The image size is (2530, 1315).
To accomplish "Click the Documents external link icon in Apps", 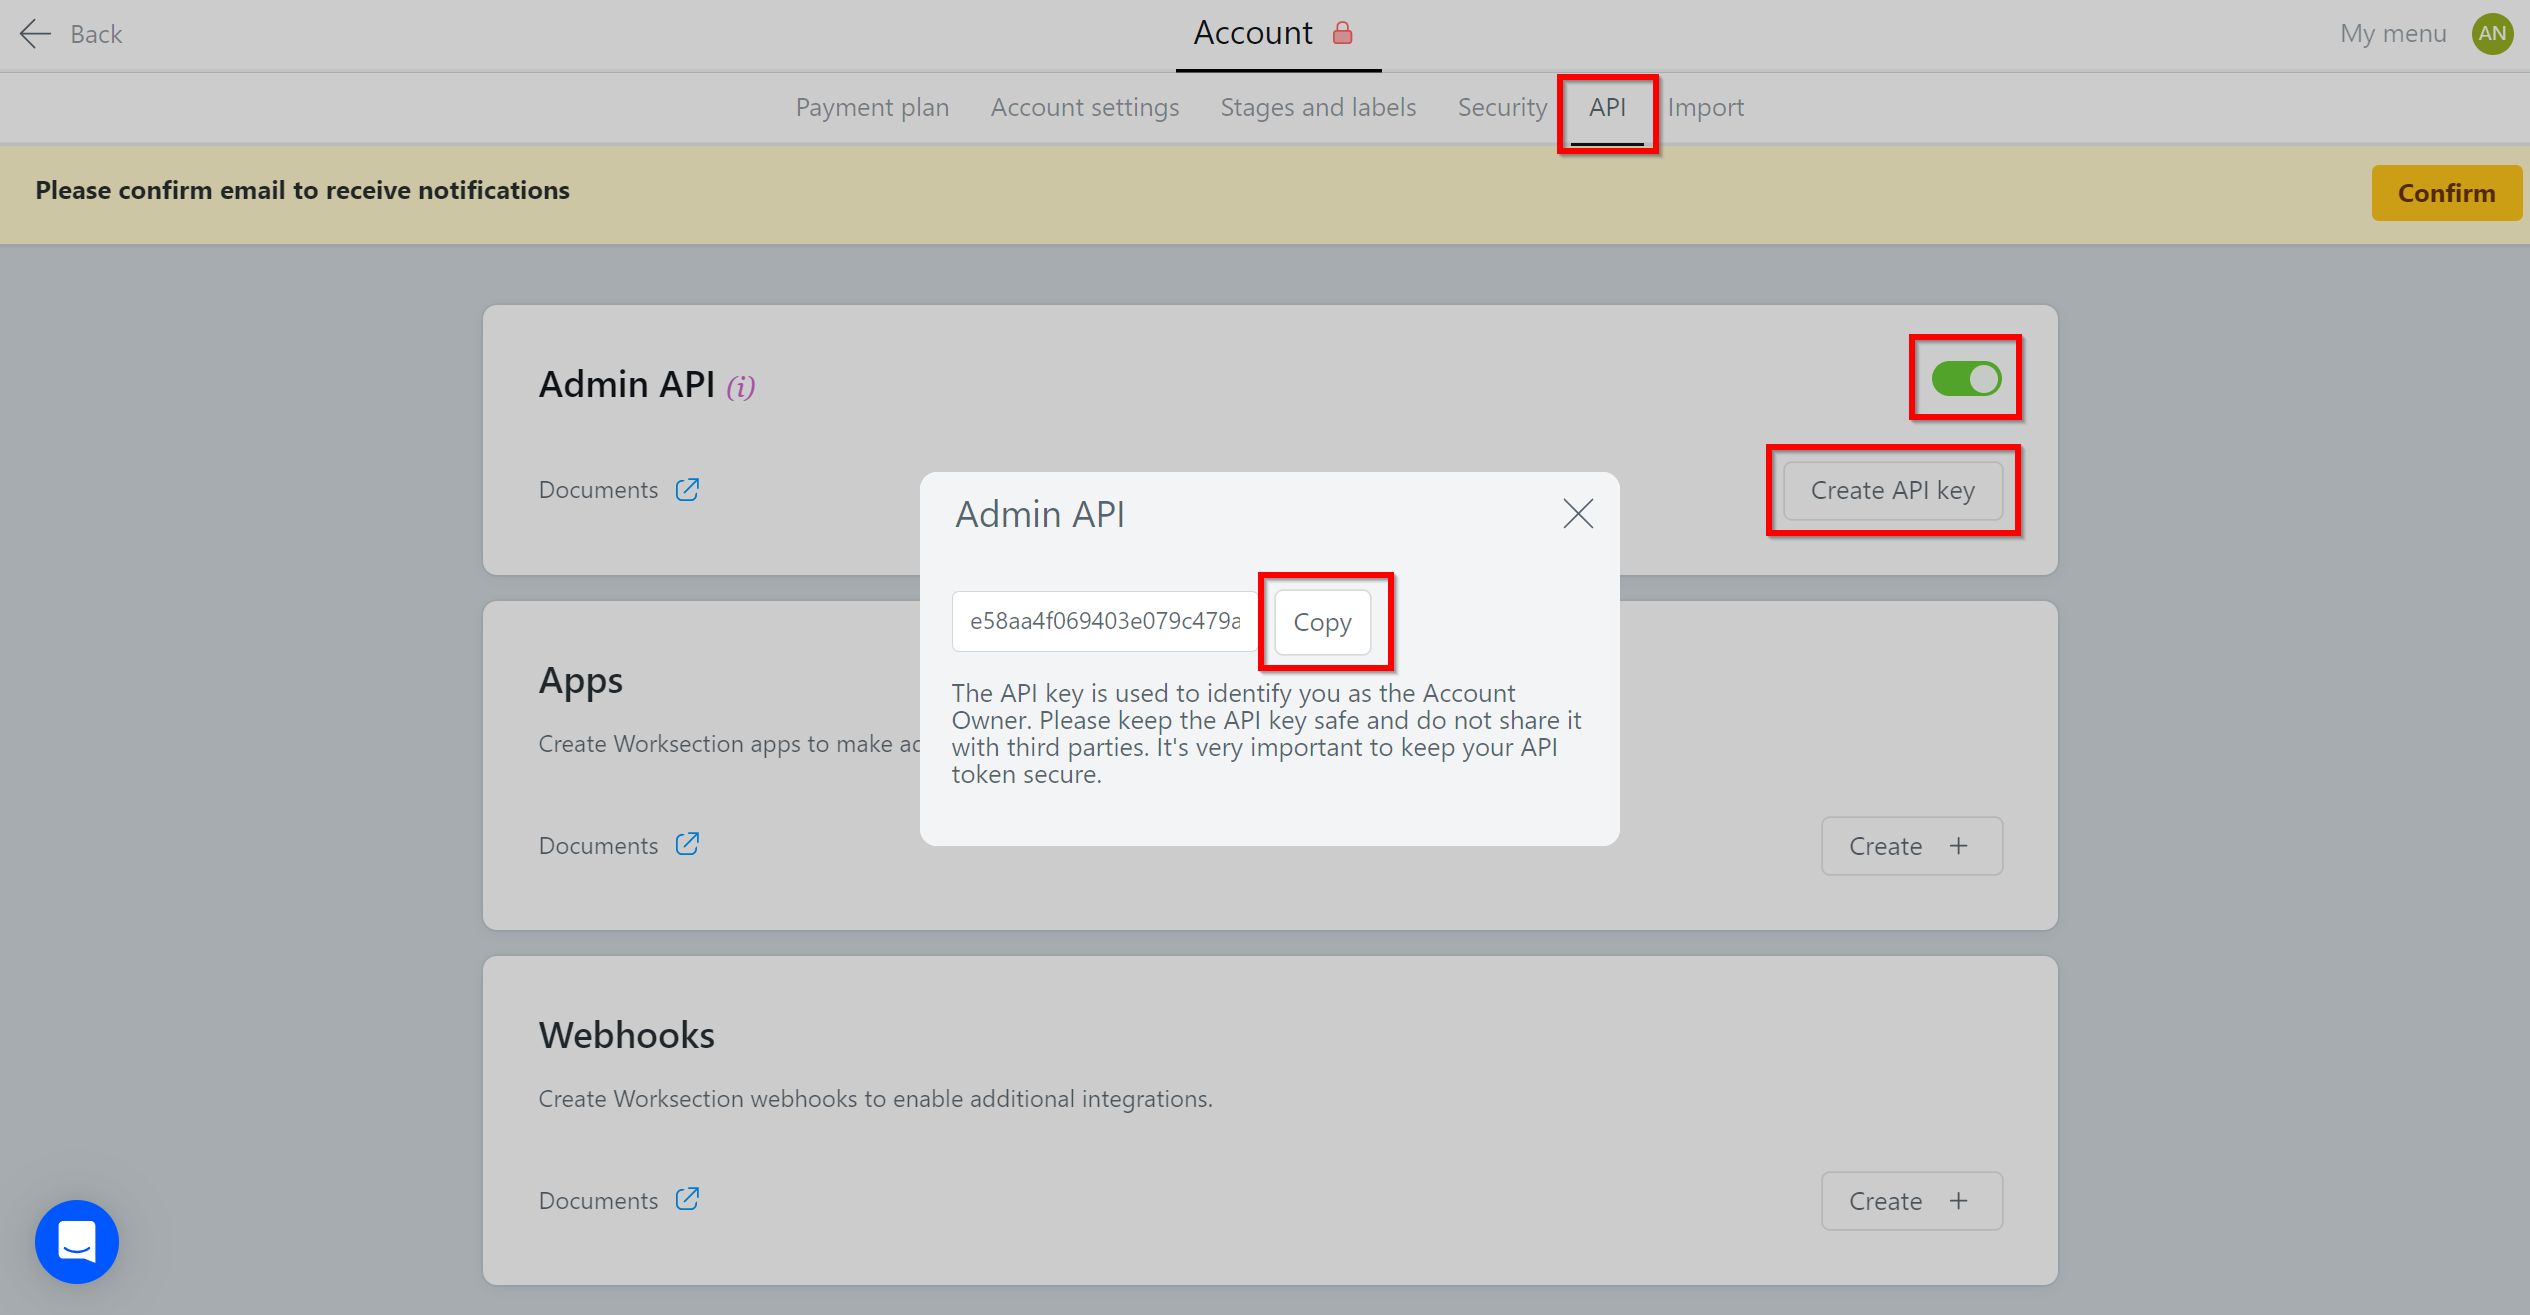I will (686, 845).
